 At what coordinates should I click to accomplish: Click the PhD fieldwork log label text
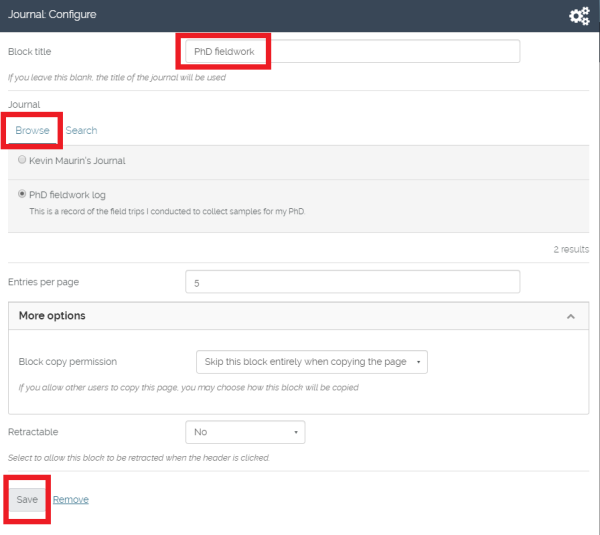click(x=67, y=195)
